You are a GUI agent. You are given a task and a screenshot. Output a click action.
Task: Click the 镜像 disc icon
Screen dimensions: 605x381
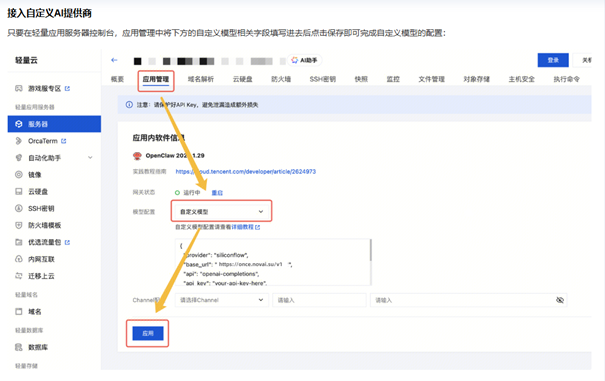point(19,174)
